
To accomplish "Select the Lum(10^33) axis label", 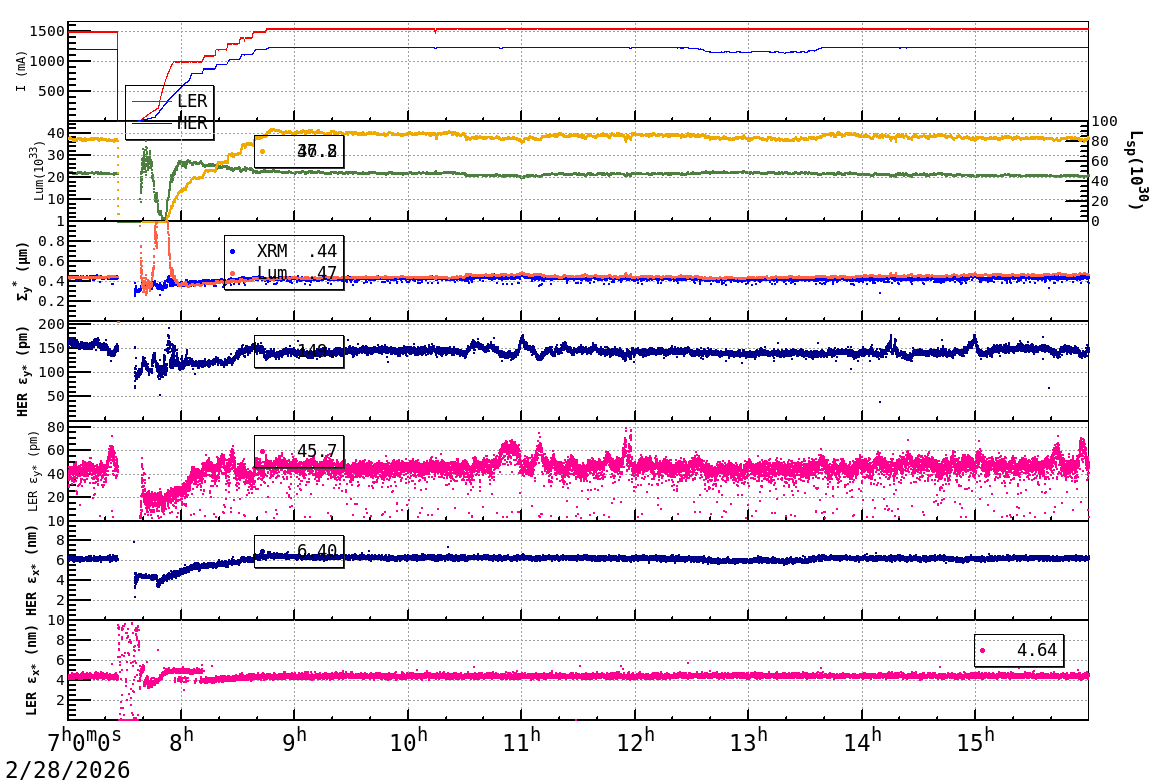I will pos(39,170).
